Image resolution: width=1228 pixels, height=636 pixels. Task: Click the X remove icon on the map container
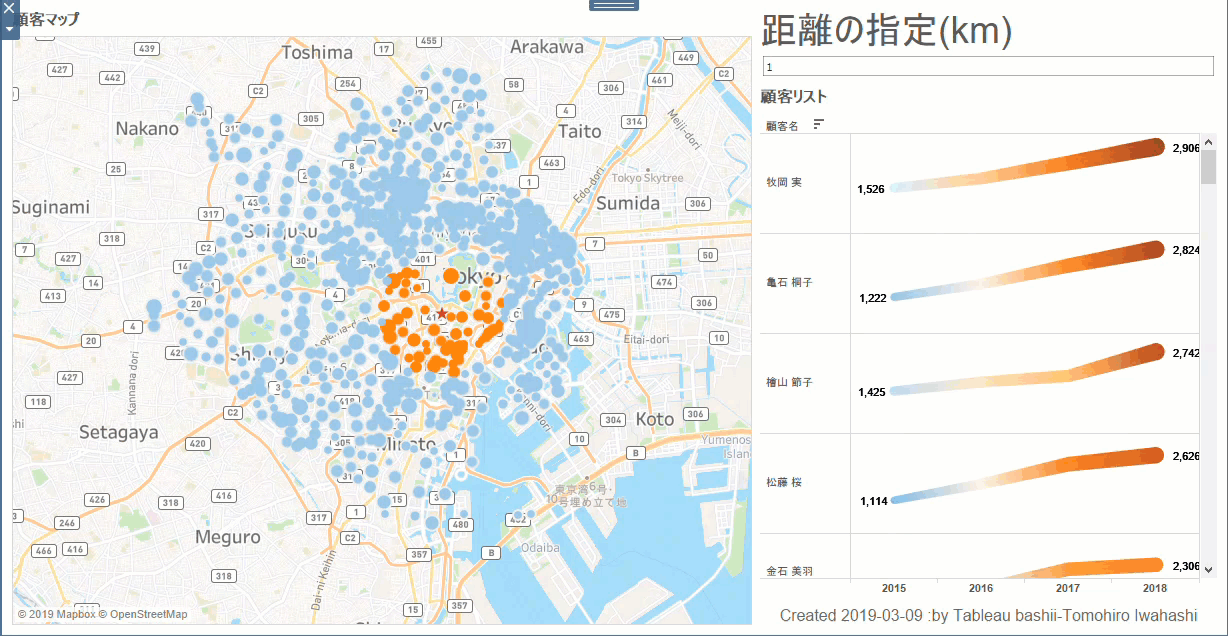[9, 10]
